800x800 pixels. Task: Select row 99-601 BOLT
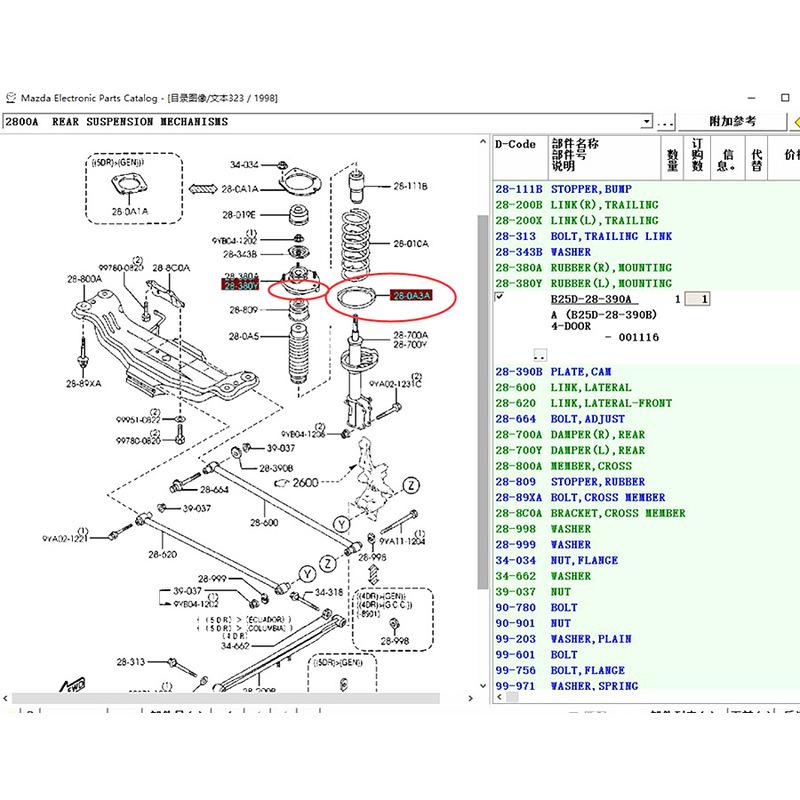pyautogui.click(x=646, y=655)
